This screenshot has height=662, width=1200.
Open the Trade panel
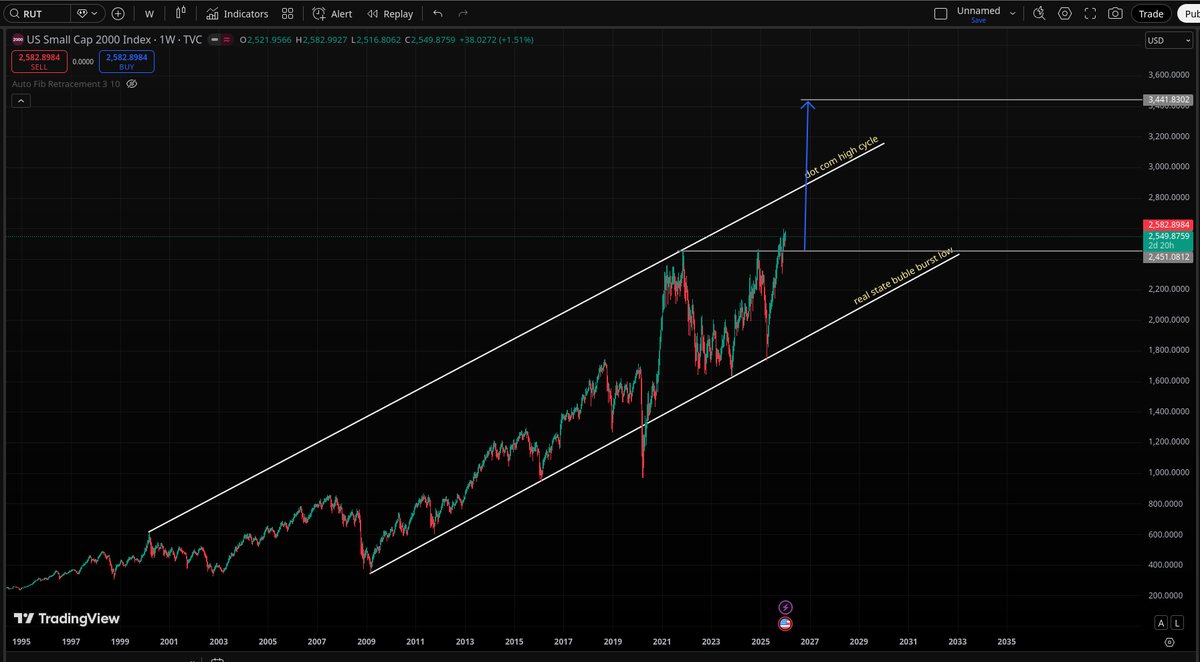(x=1151, y=14)
